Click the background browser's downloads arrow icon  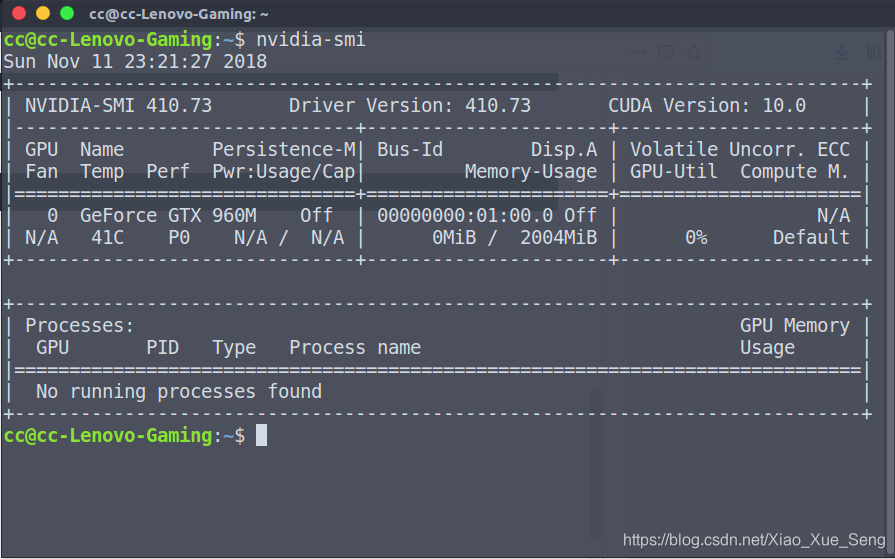pos(841,53)
